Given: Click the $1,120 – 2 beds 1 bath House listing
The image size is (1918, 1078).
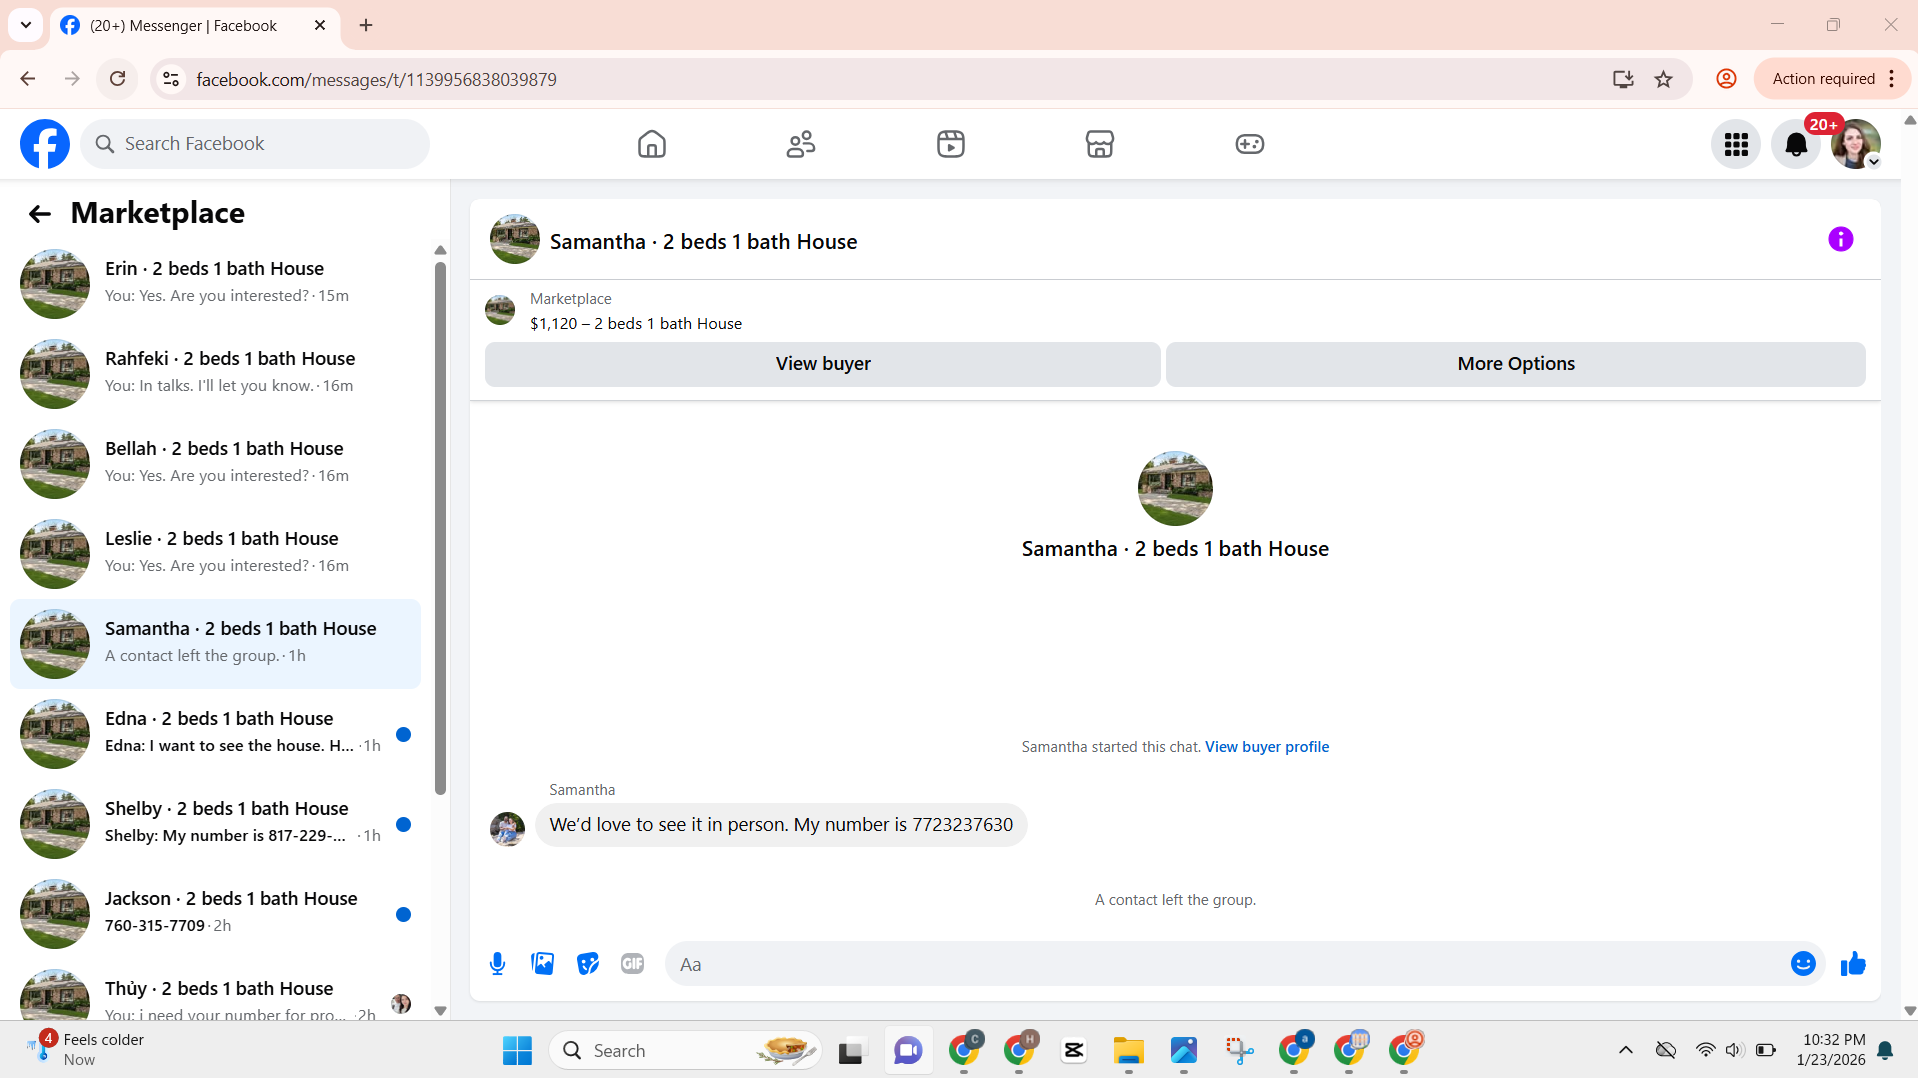Looking at the screenshot, I should point(636,324).
